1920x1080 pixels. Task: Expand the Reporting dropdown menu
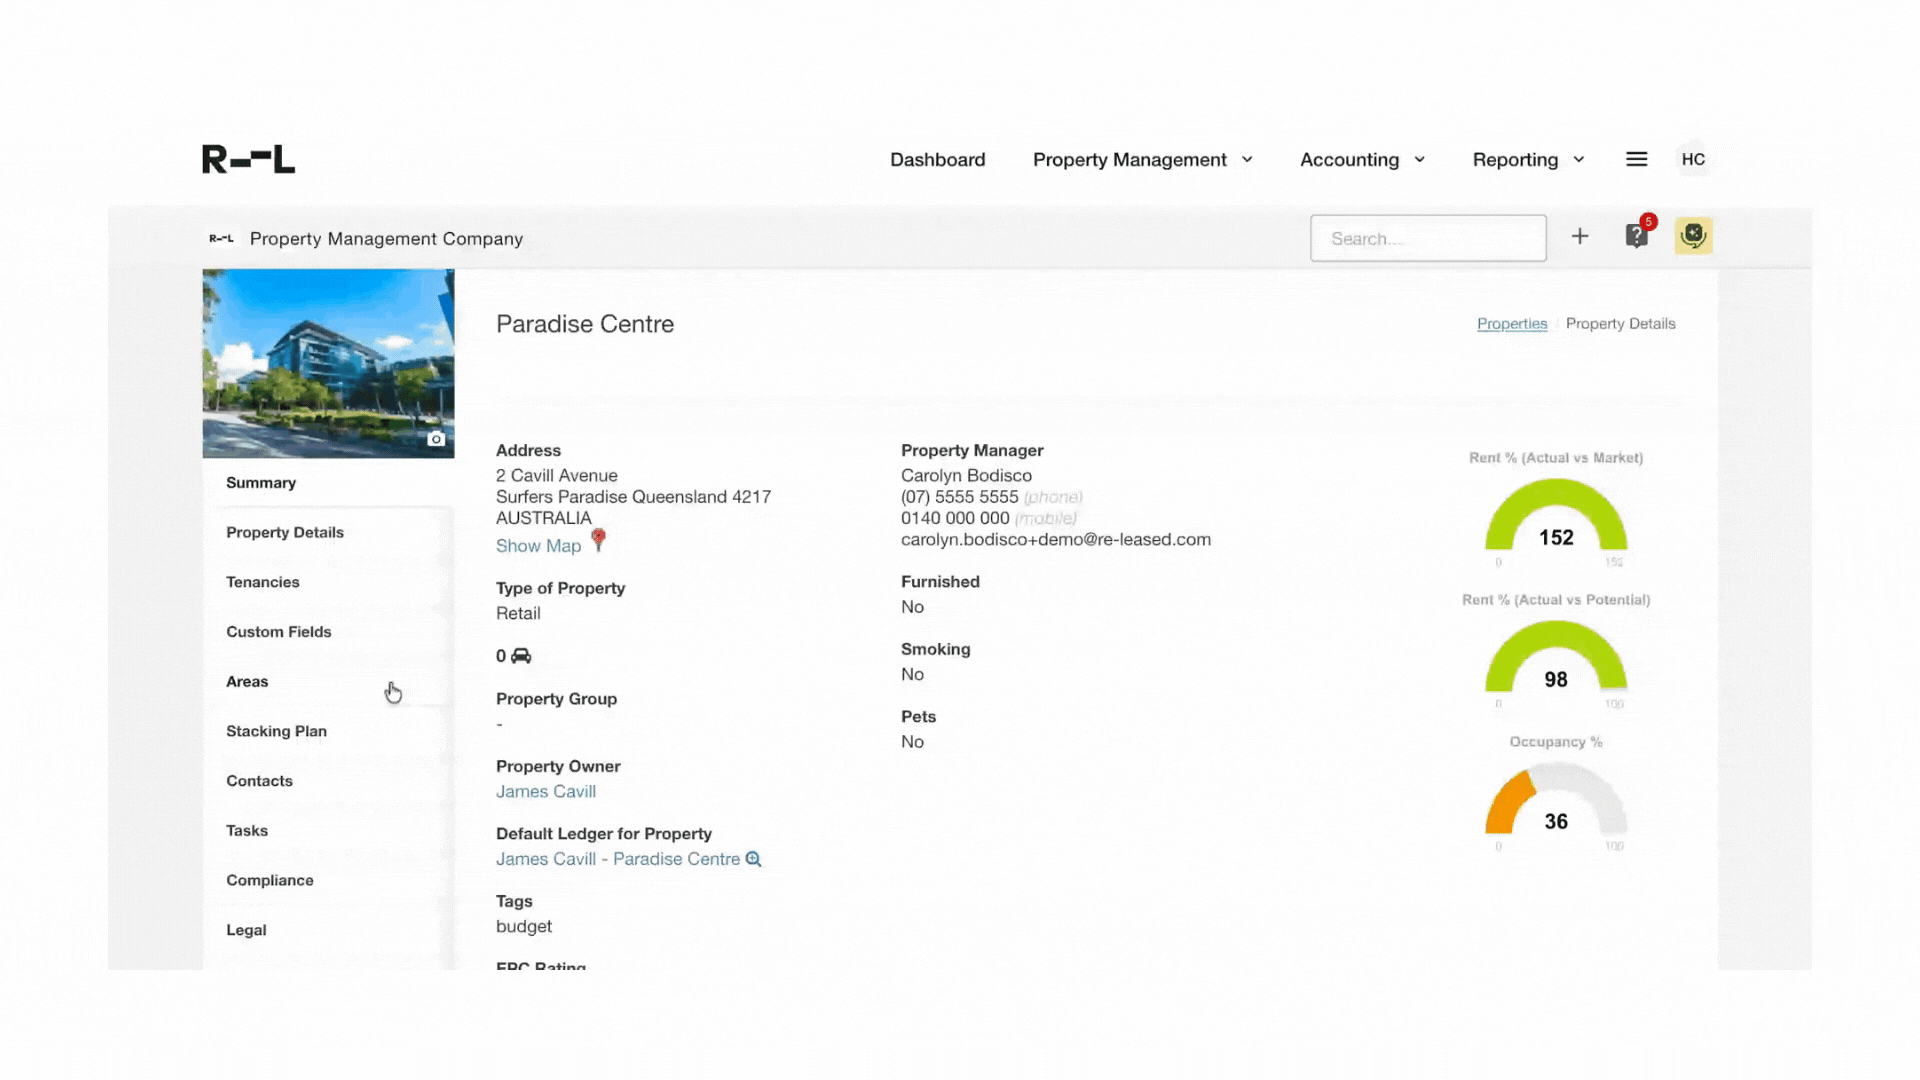click(x=1528, y=160)
